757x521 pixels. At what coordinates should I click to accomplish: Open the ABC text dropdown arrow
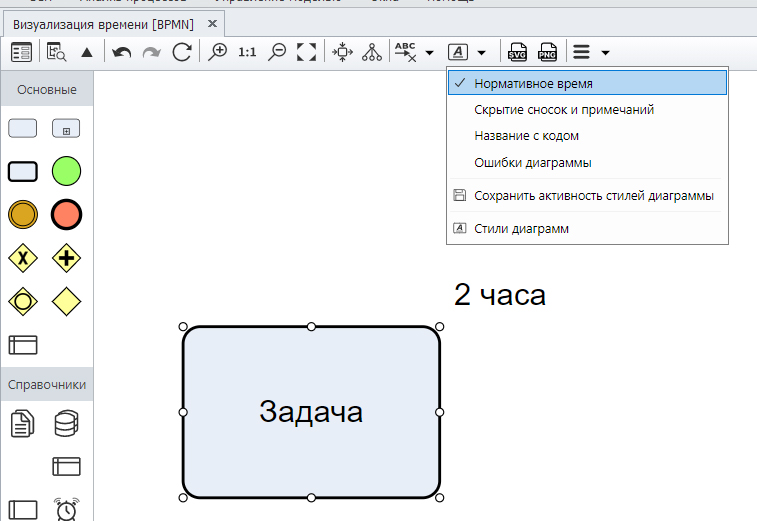click(x=429, y=51)
